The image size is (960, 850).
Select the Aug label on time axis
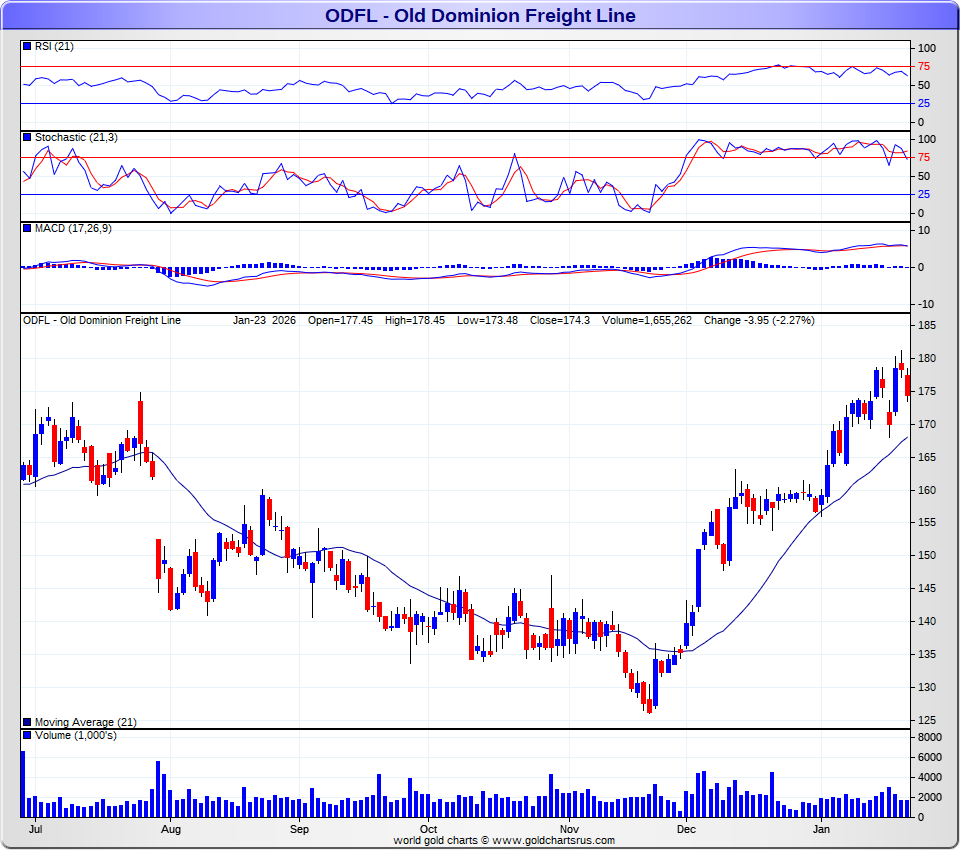pyautogui.click(x=171, y=830)
